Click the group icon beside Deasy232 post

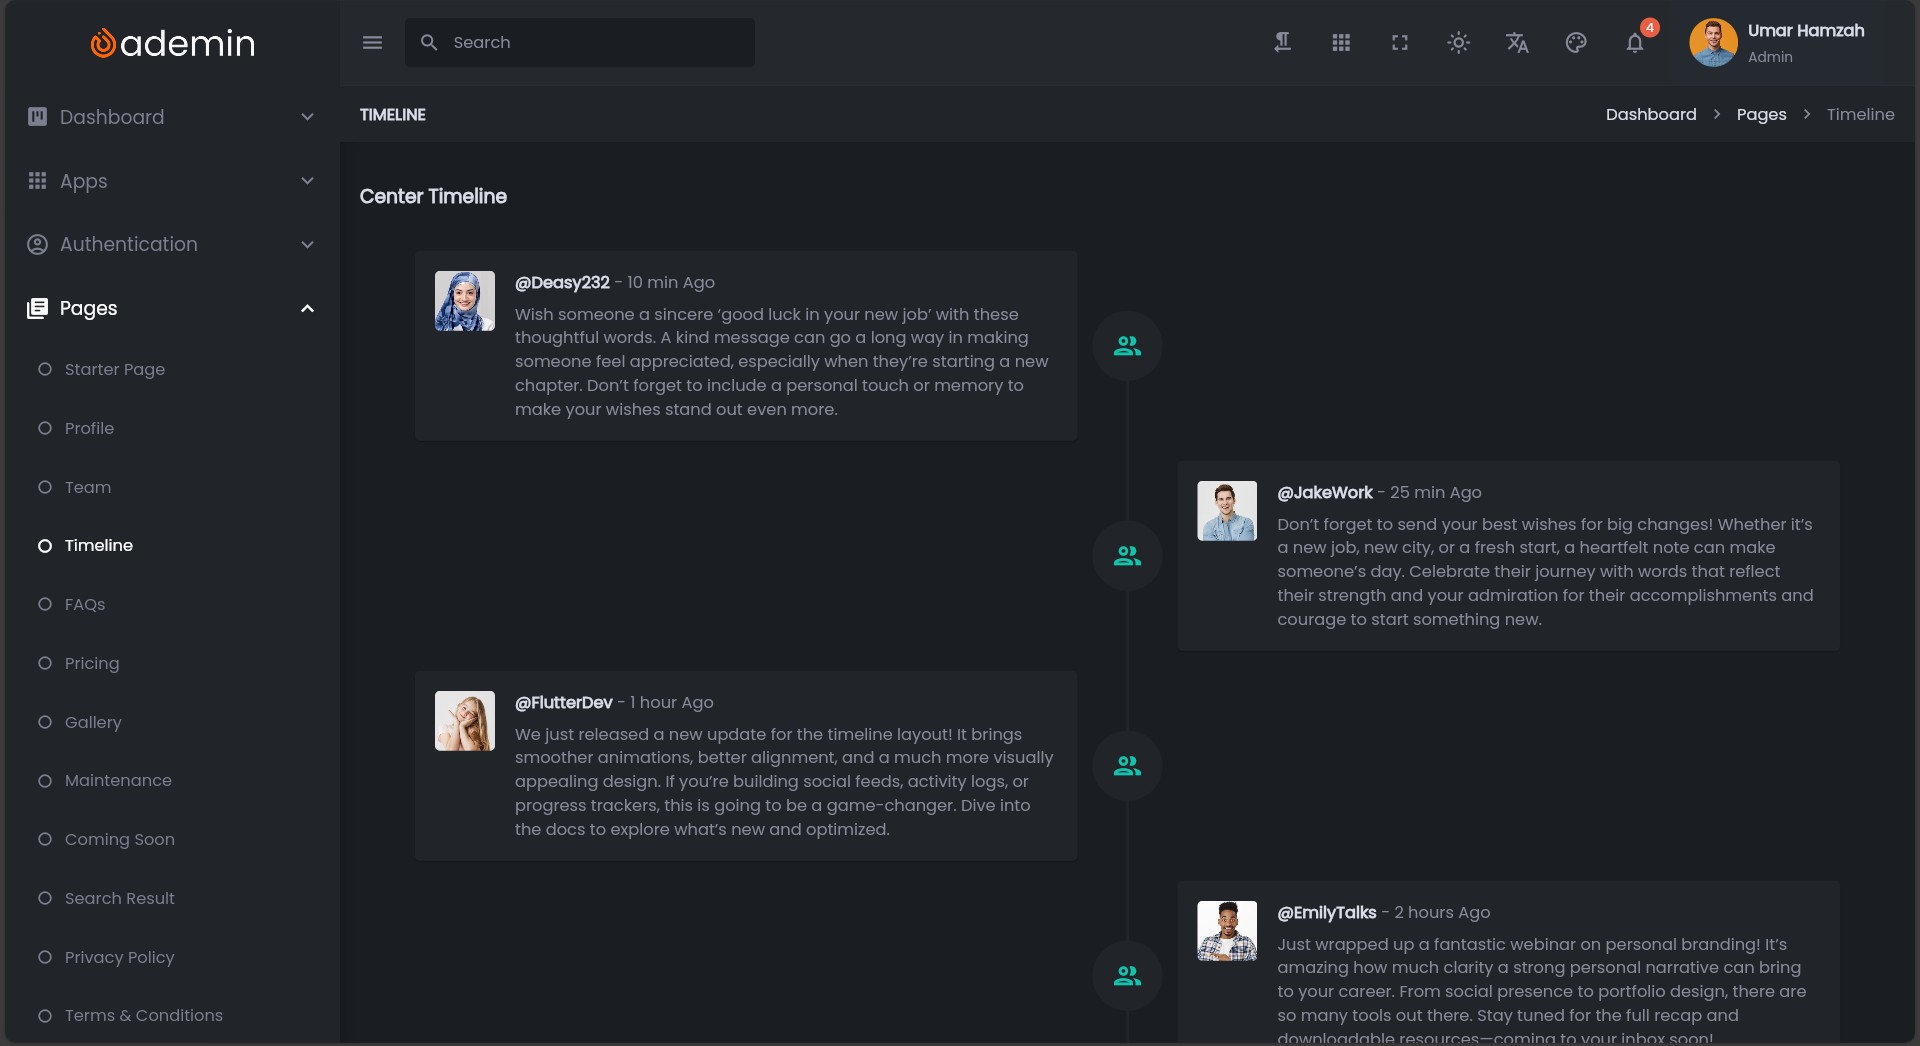(x=1127, y=346)
